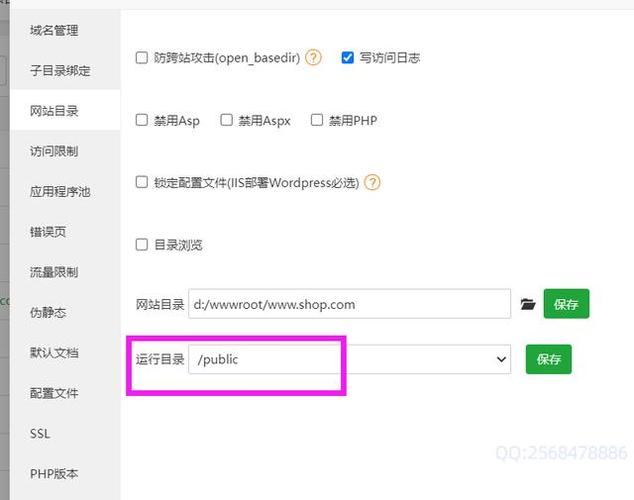634x500 pixels.
Task: Open the 错误页 tab
Action: (66, 232)
